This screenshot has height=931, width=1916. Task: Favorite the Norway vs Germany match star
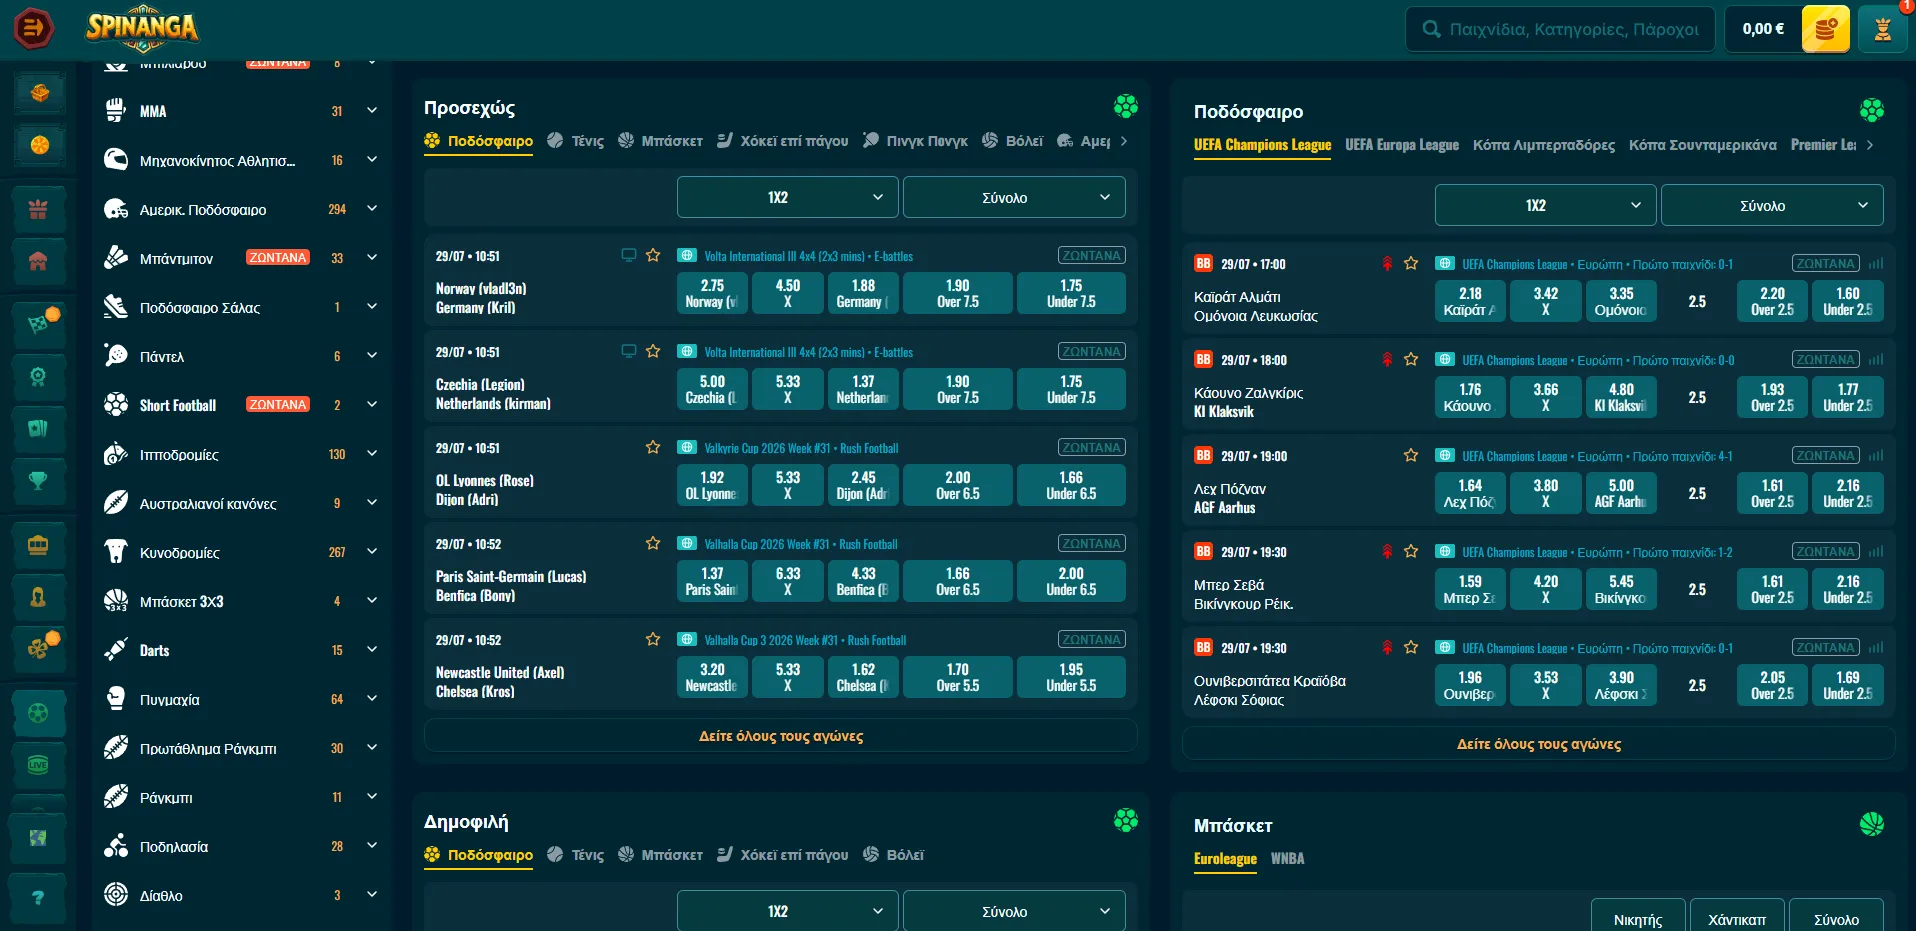653,255
